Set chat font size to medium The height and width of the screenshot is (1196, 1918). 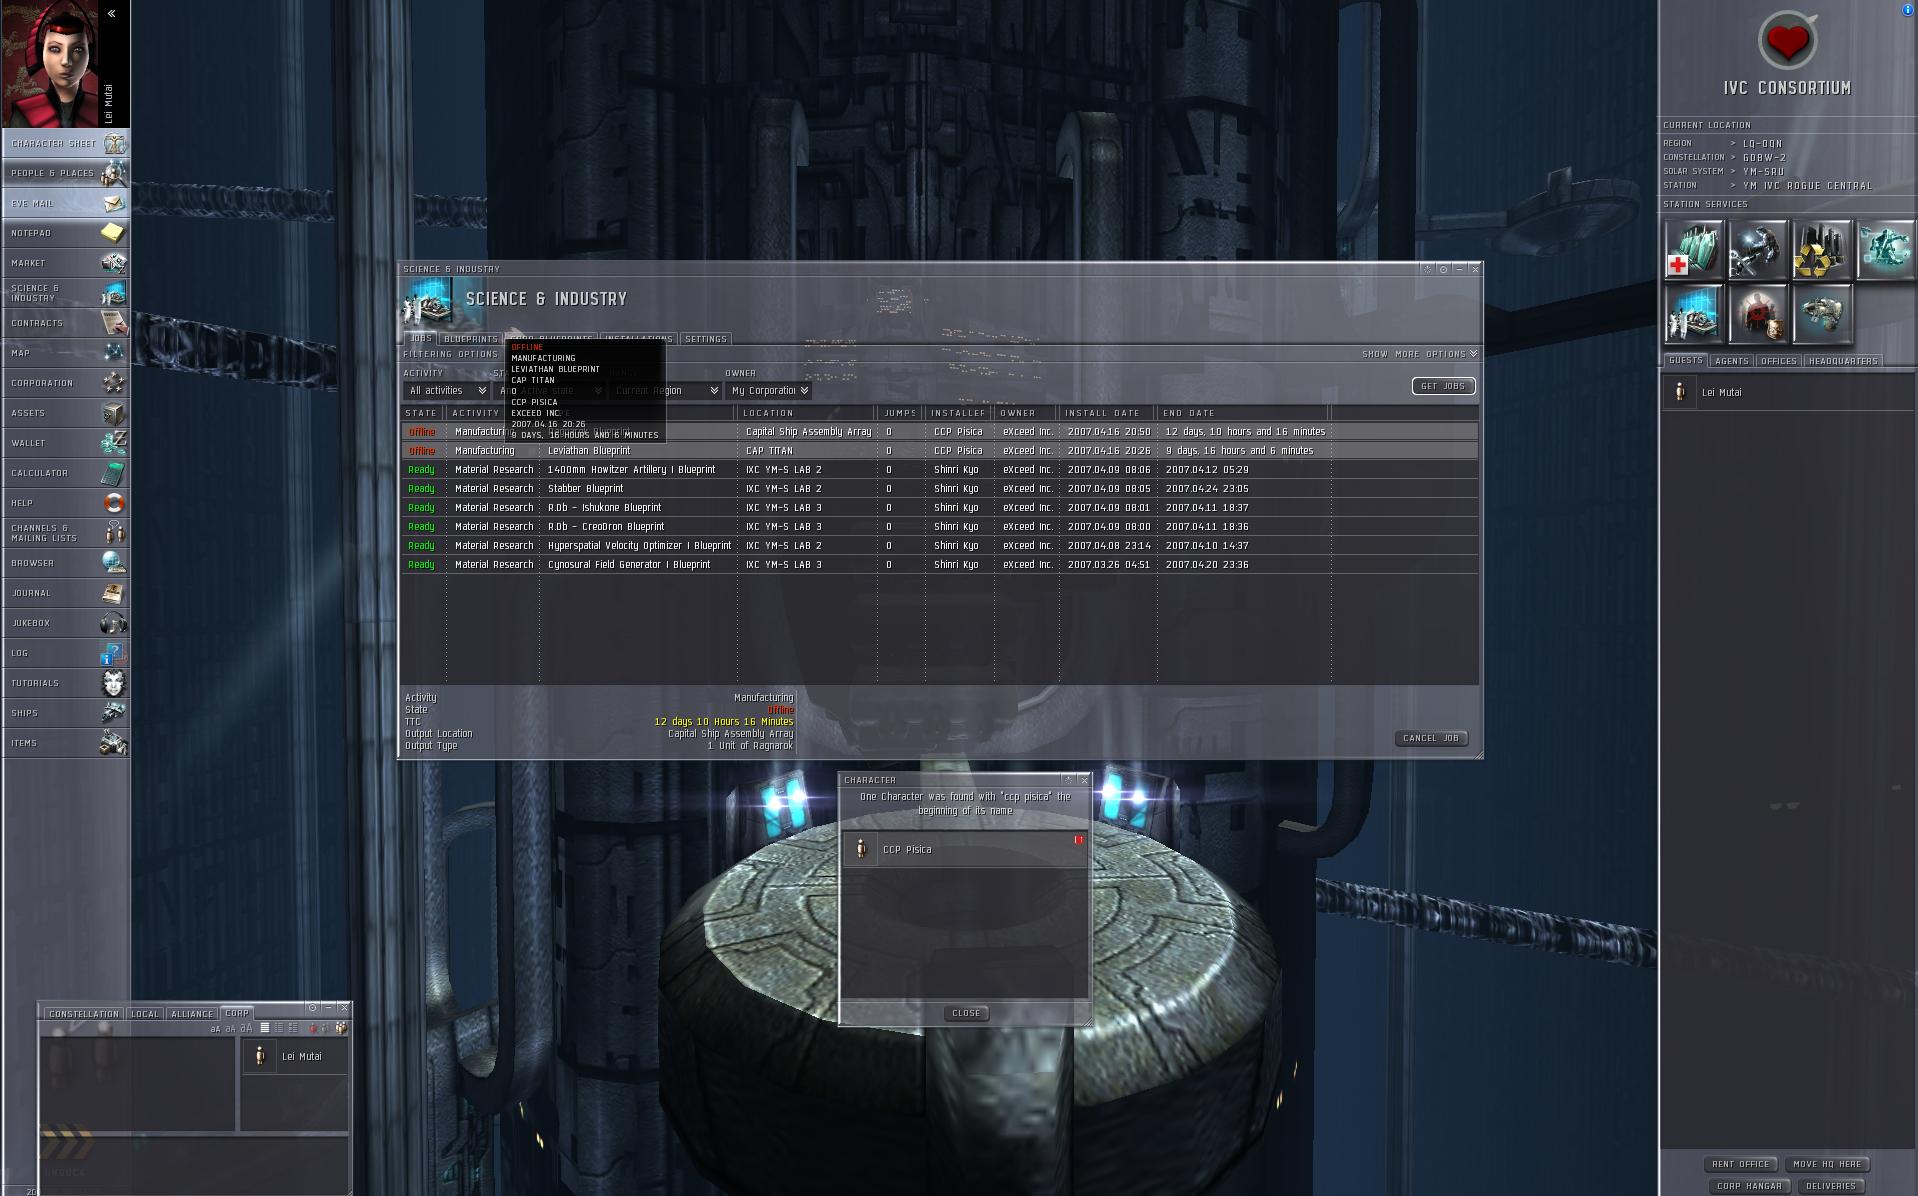(x=230, y=1029)
